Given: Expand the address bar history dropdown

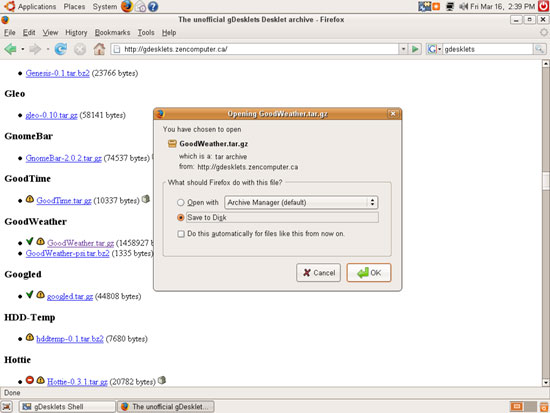Looking at the screenshot, I should click(403, 49).
